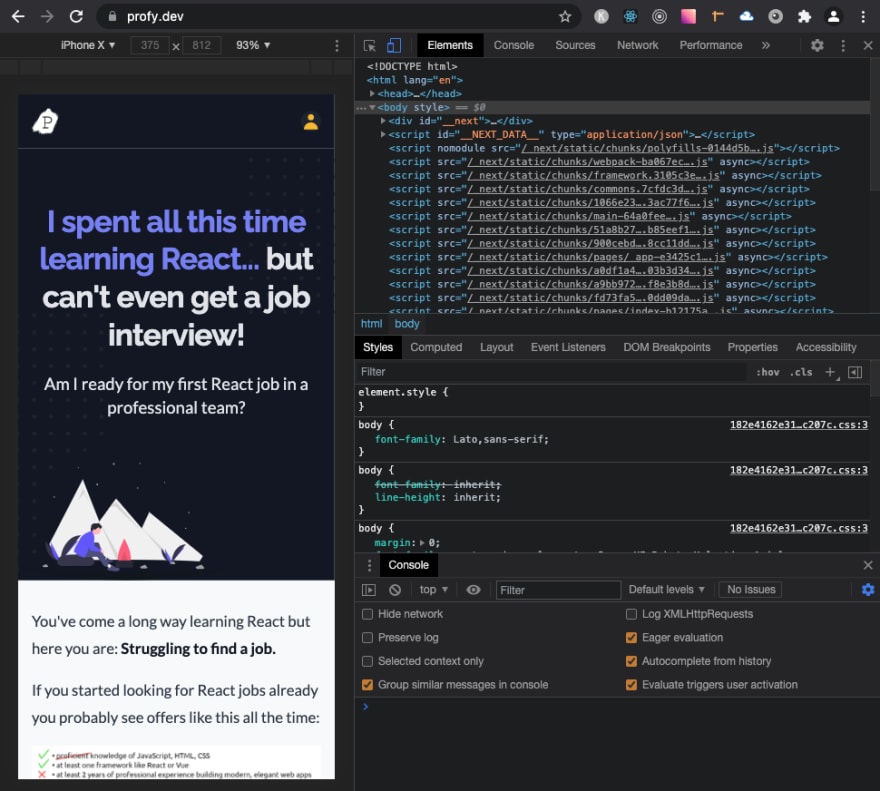Disable Autocomplete from history checkbox

point(631,661)
